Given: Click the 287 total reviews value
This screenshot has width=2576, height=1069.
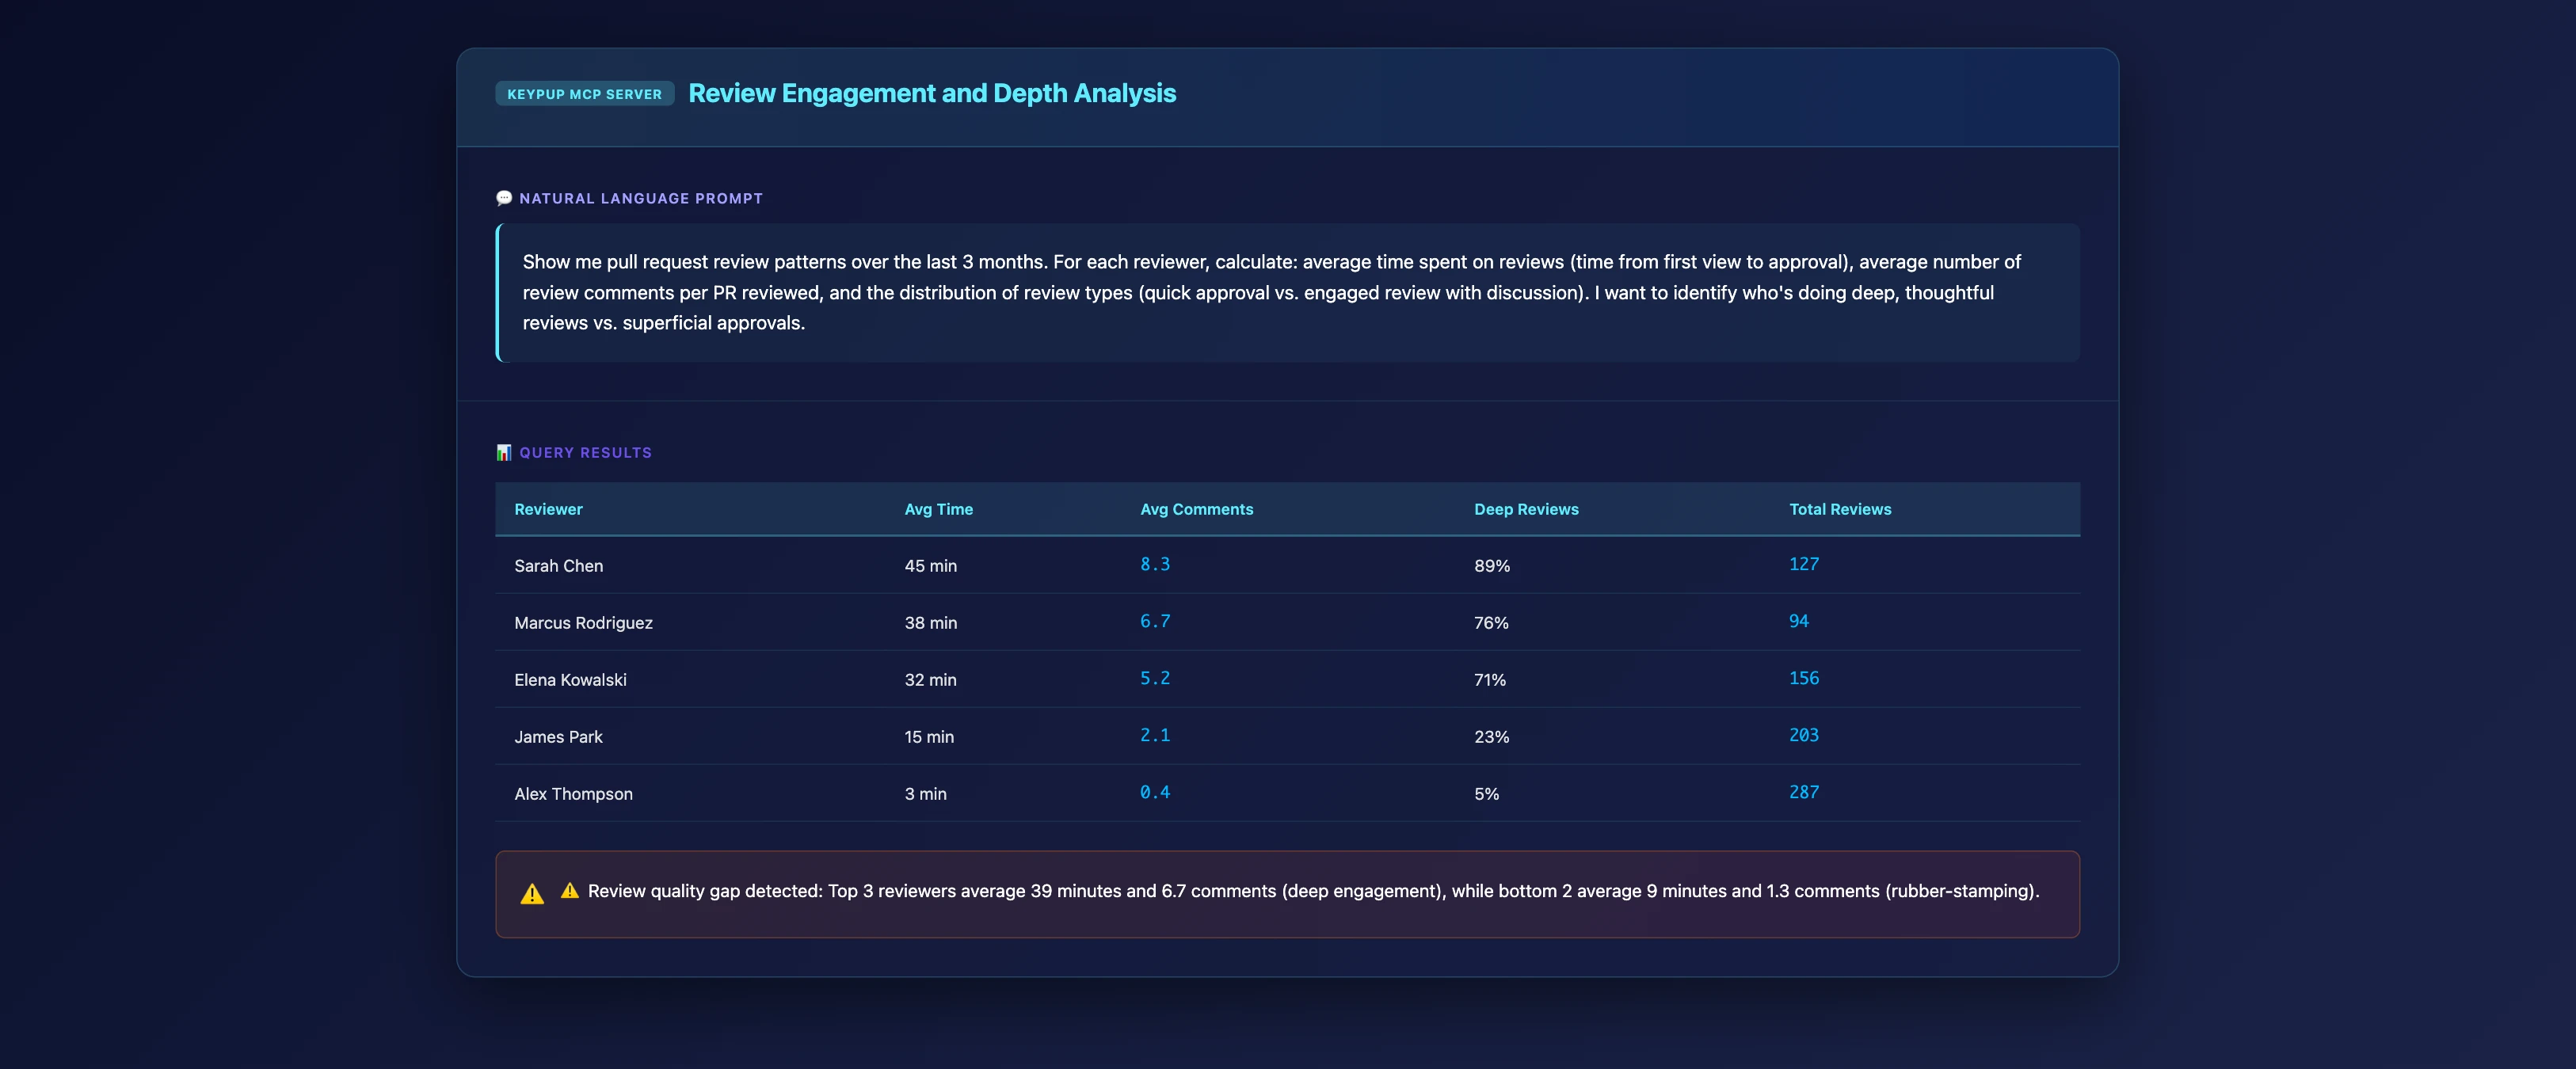Looking at the screenshot, I should [x=1804, y=792].
